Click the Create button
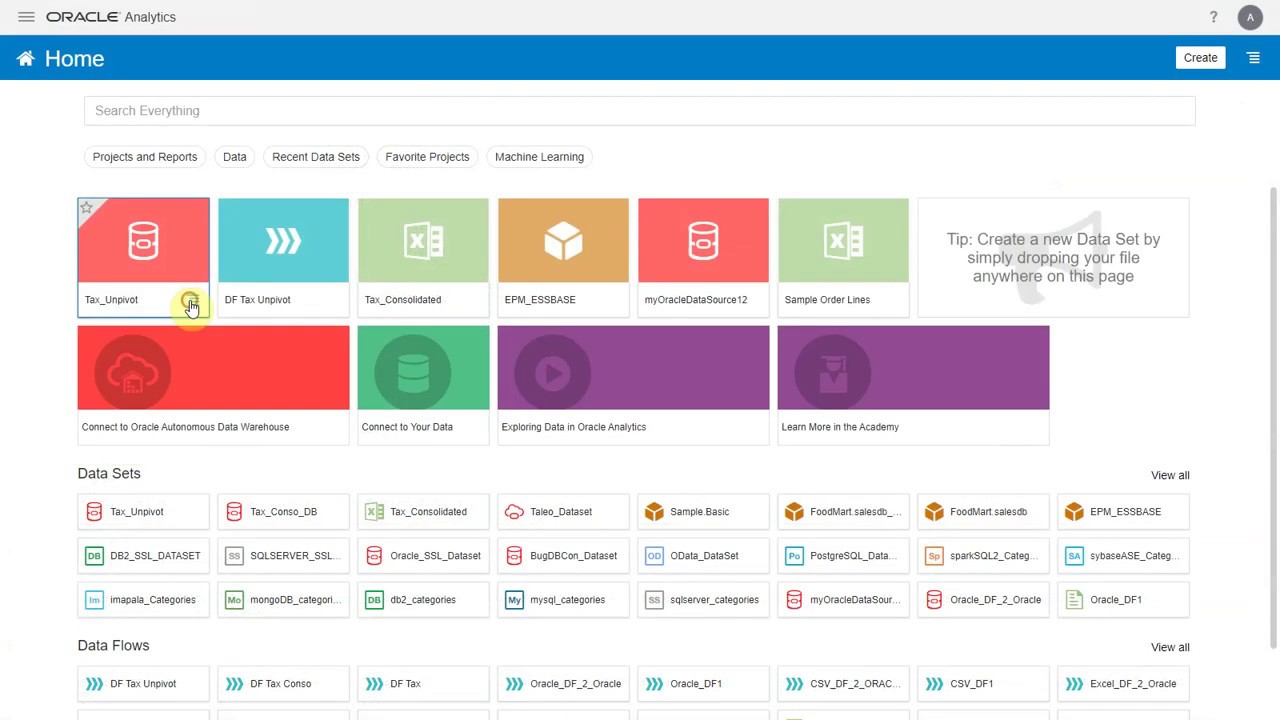Screen dimensions: 1280x720 [x=1200, y=58]
